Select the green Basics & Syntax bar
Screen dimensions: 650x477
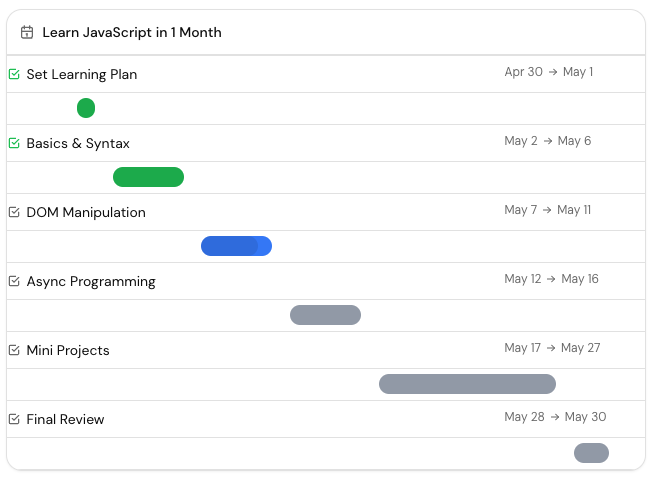148,177
